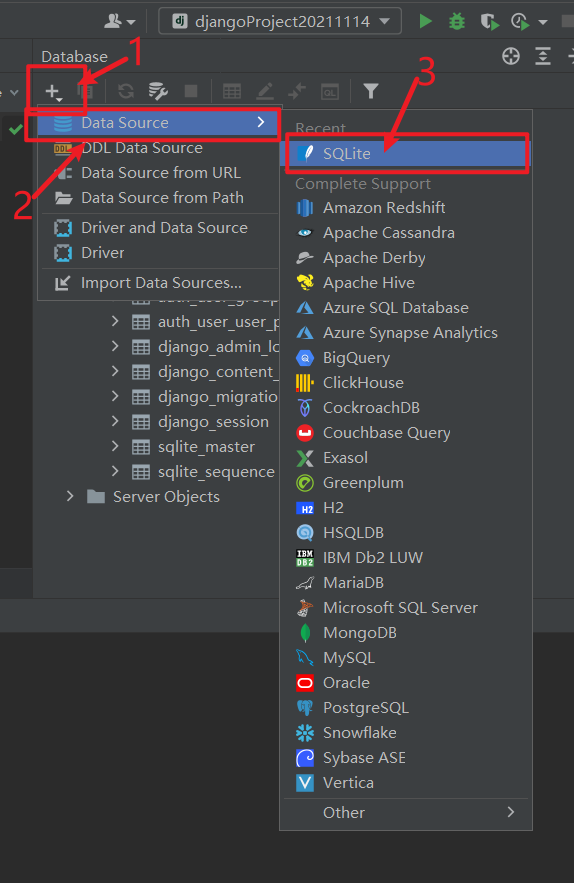Image resolution: width=574 pixels, height=883 pixels.
Task: Choose Apache Derby data source
Action: click(x=406, y=258)
